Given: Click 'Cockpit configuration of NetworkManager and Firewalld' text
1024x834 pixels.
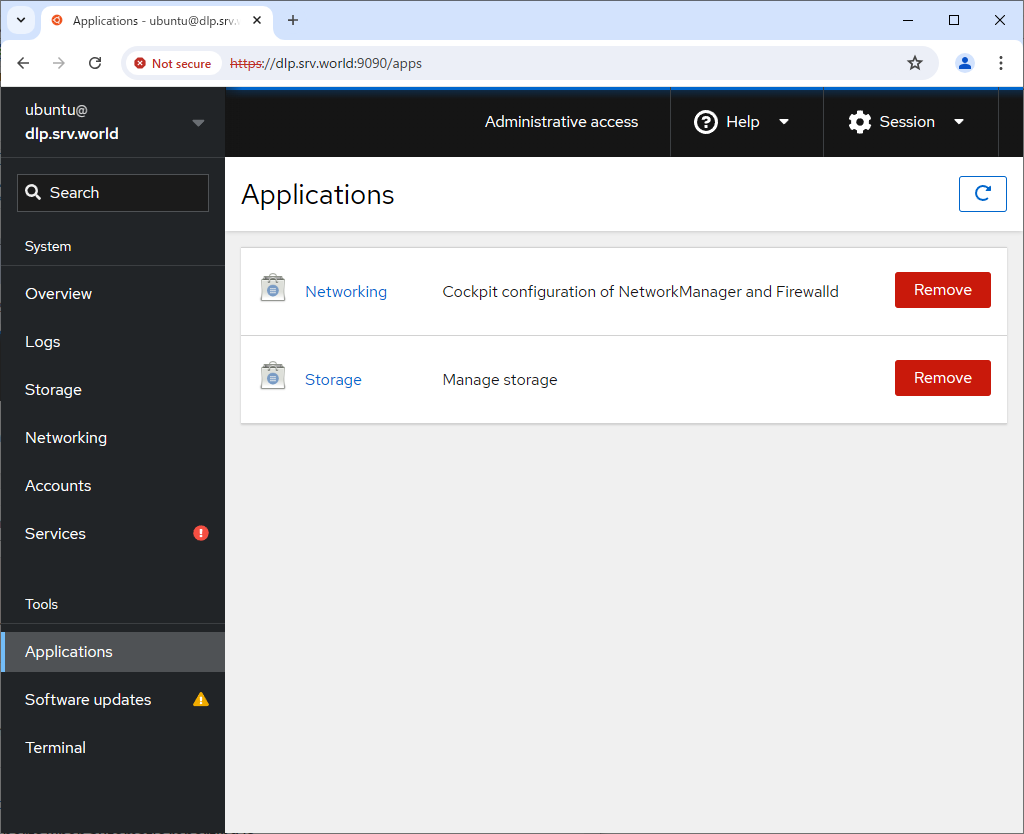Looking at the screenshot, I should pos(640,292).
